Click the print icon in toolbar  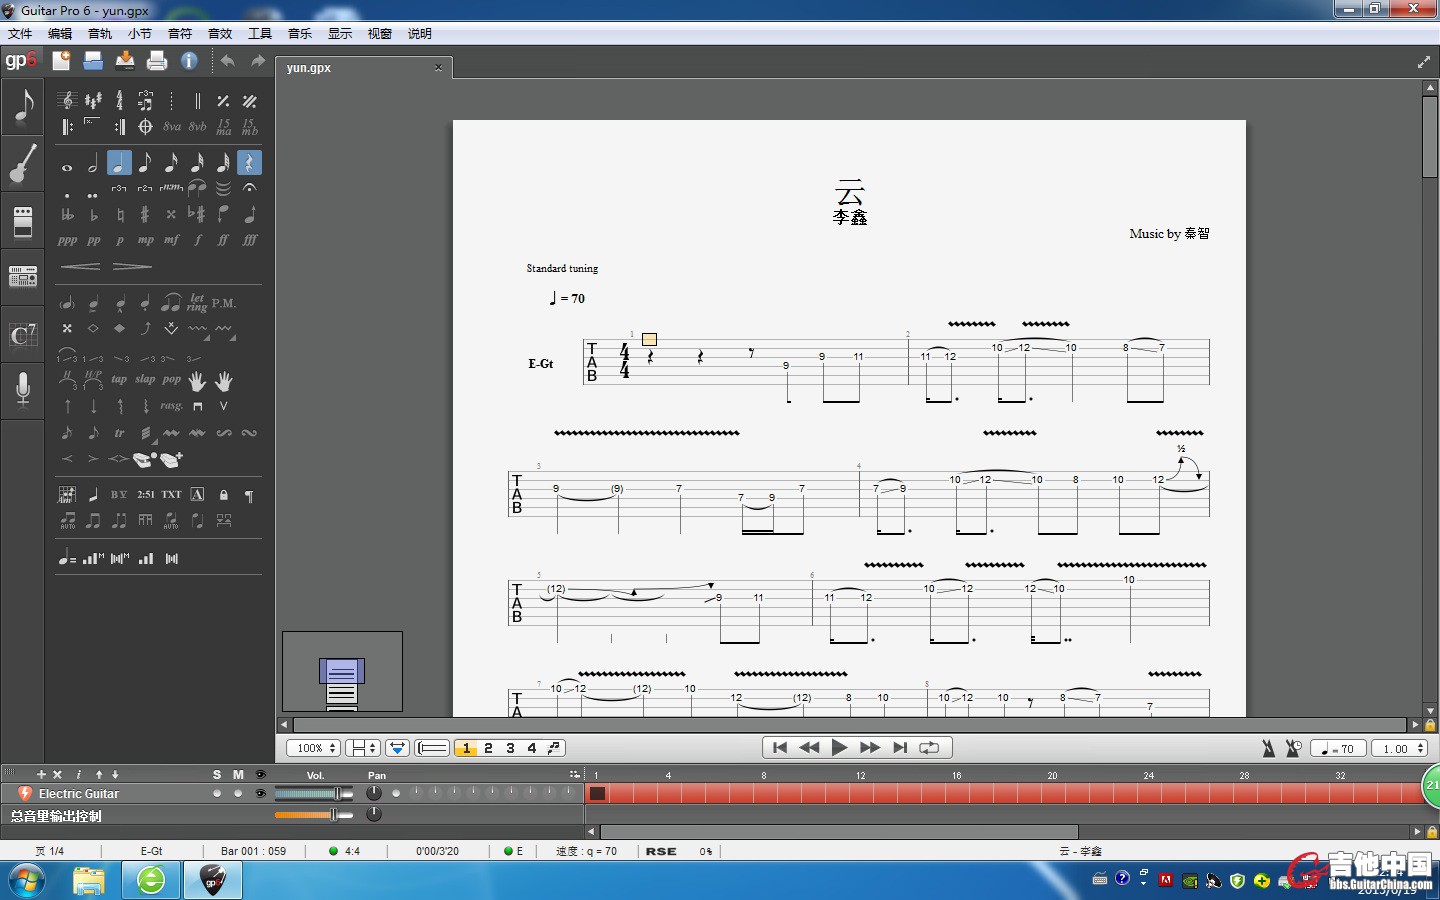(x=157, y=61)
